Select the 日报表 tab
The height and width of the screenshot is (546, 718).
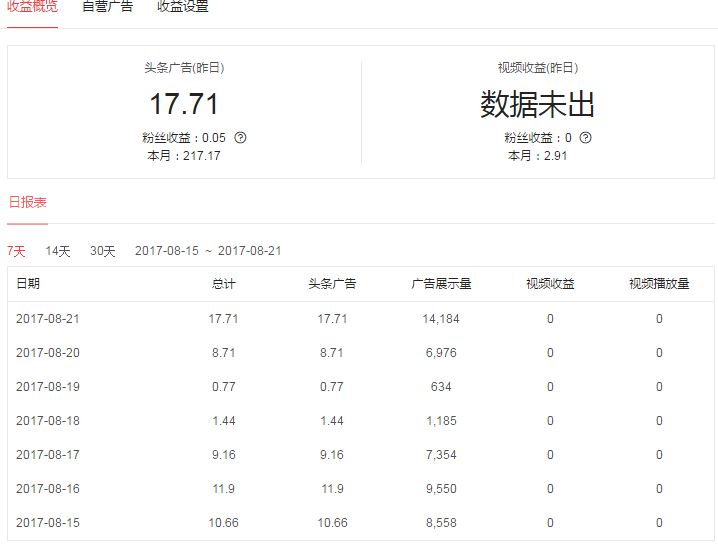pyautogui.click(x=28, y=202)
